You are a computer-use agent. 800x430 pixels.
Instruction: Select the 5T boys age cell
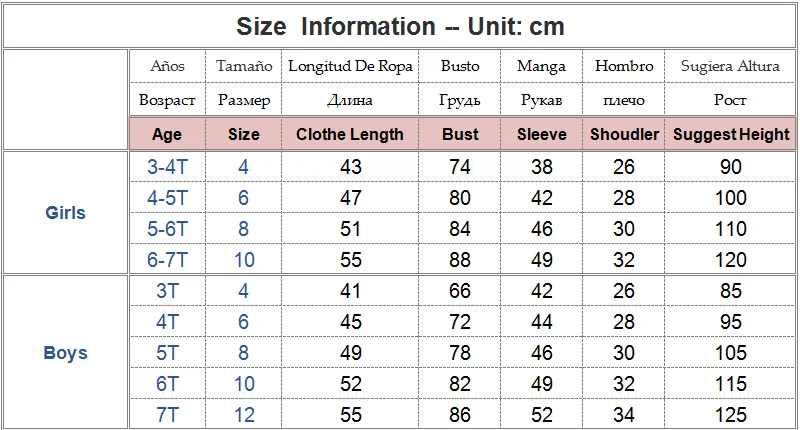167,352
